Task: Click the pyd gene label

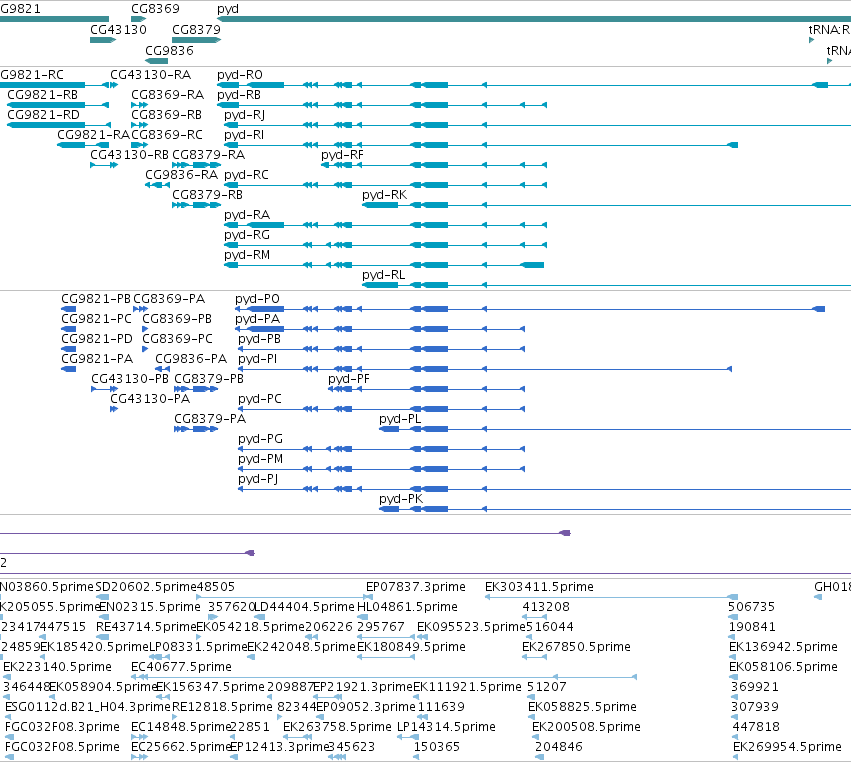Action: pyautogui.click(x=227, y=9)
